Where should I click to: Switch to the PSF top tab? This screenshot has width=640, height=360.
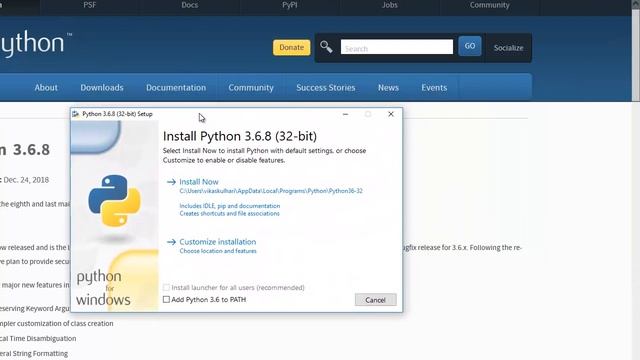coord(90,5)
